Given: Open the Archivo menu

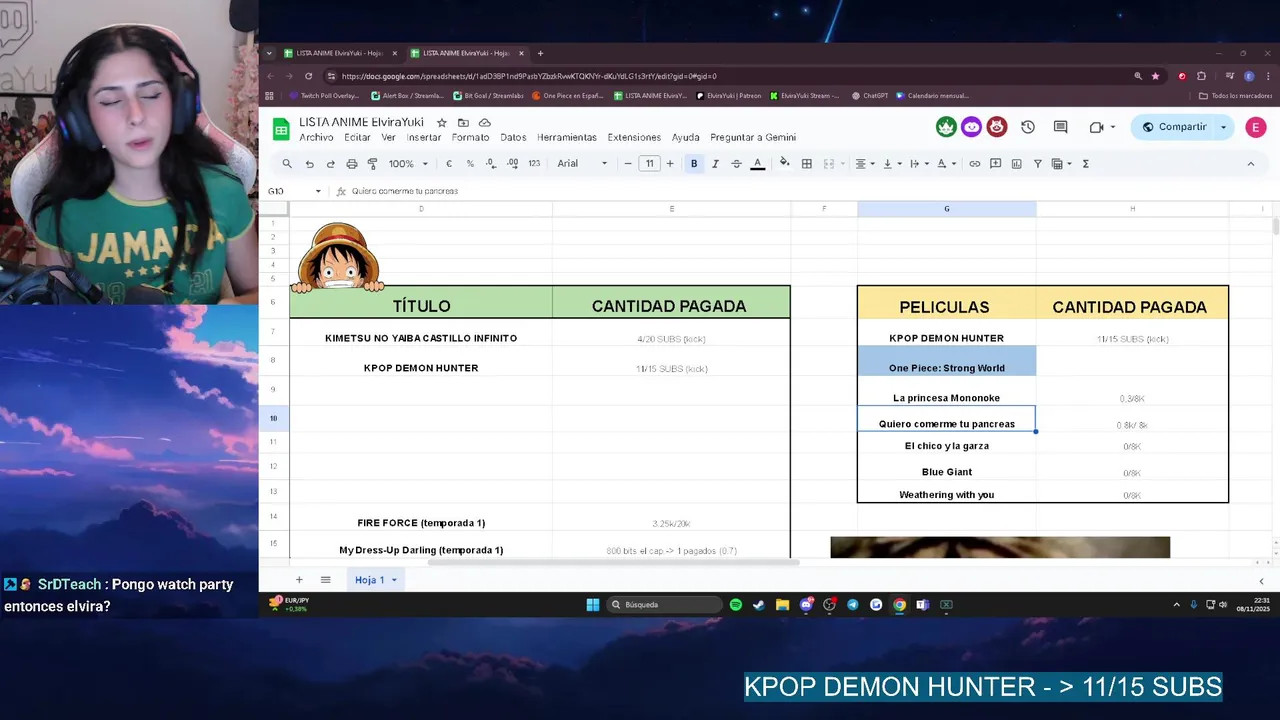Looking at the screenshot, I should tap(316, 138).
